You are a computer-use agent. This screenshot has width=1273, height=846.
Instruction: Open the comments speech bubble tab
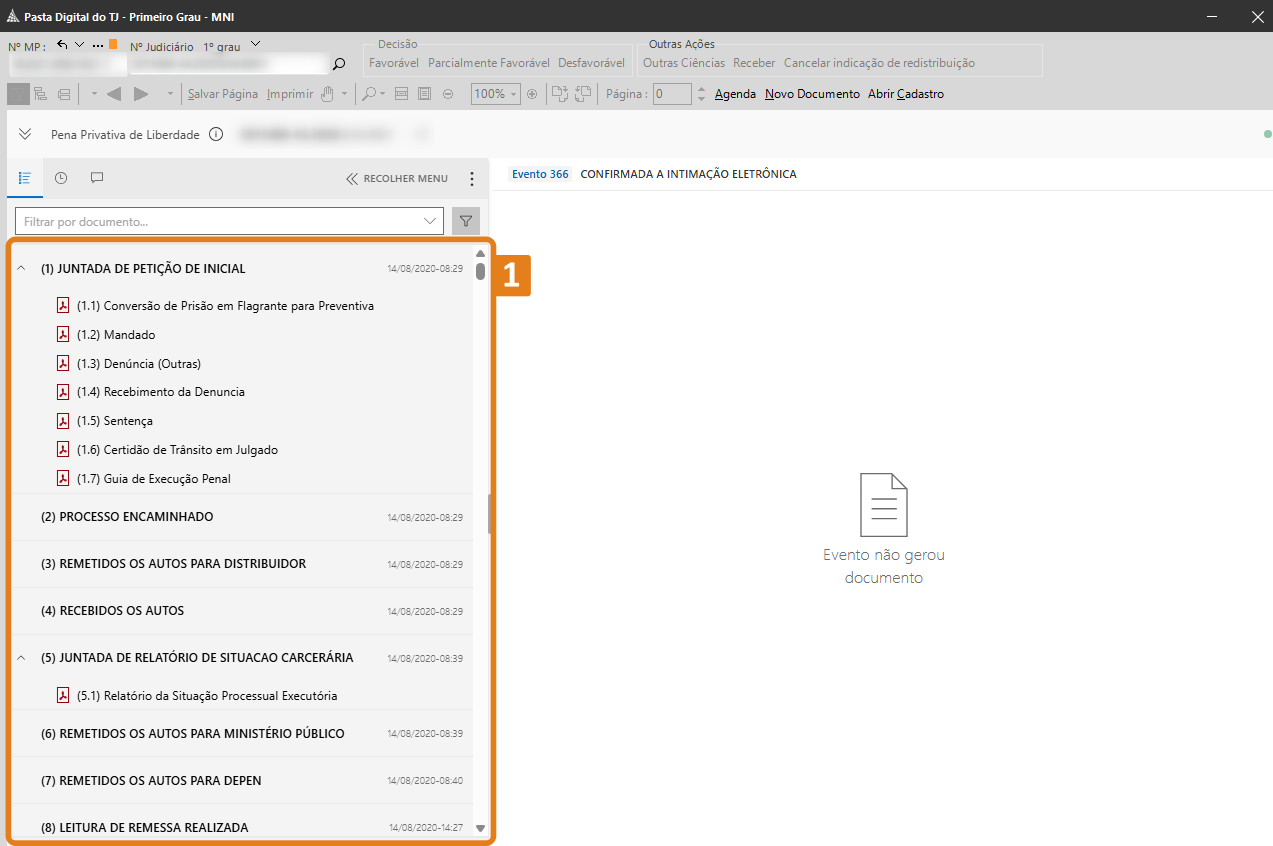click(97, 178)
